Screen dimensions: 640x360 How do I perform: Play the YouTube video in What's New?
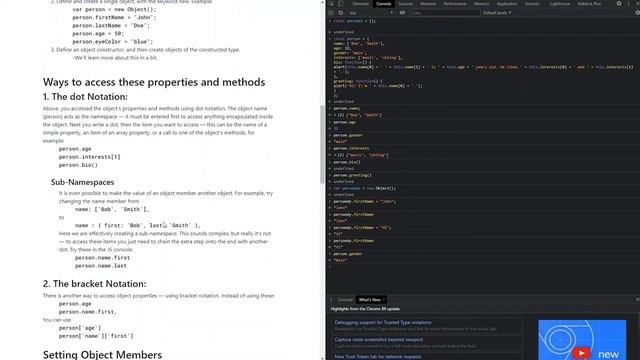pyautogui.click(x=581, y=353)
